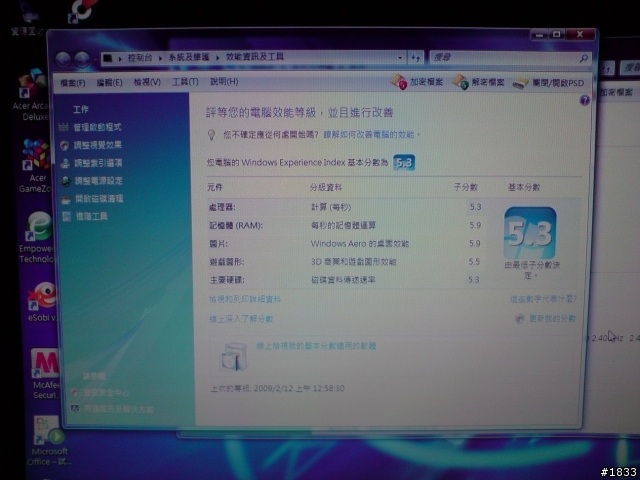Click the shield icon beside 更新我的分數
This screenshot has height=480, width=640.
520,318
